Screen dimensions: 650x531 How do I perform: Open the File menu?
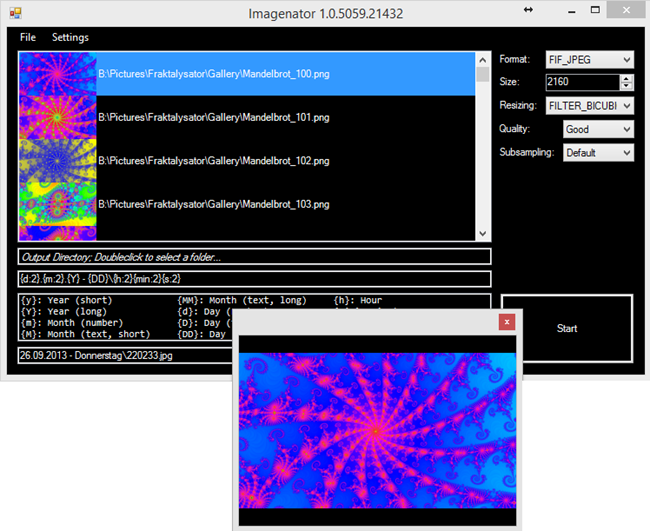coord(28,37)
